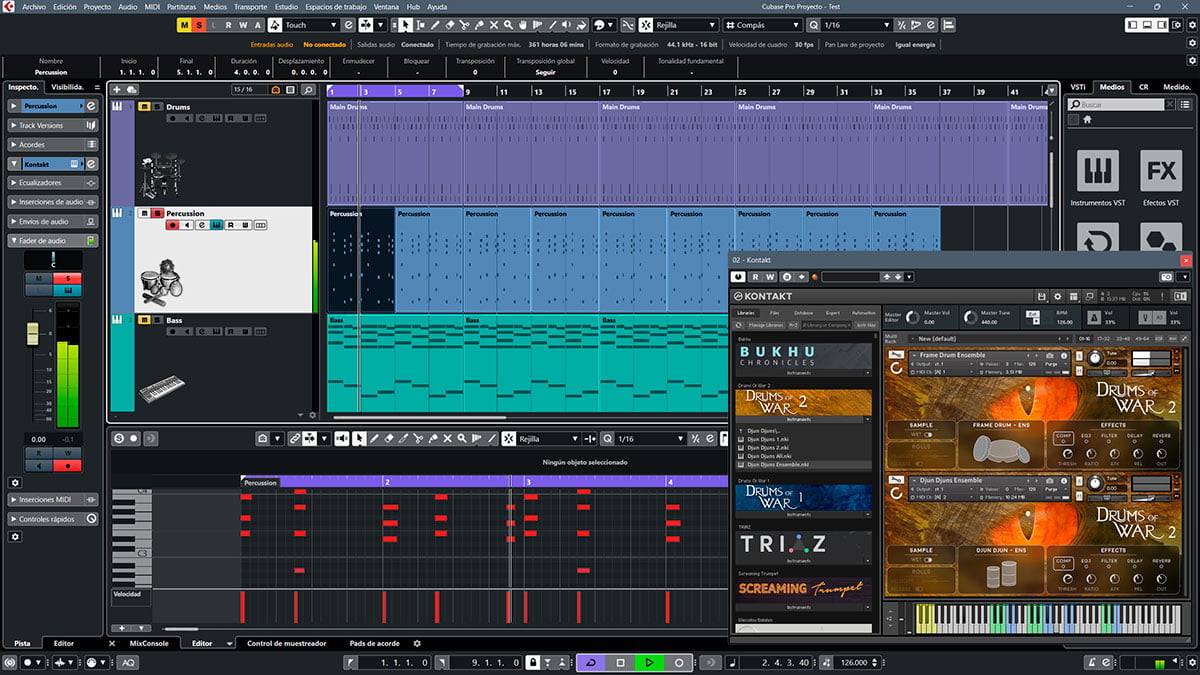Click the Instrumentos VST keyboard tile
The height and width of the screenshot is (675, 1200).
[x=1097, y=171]
